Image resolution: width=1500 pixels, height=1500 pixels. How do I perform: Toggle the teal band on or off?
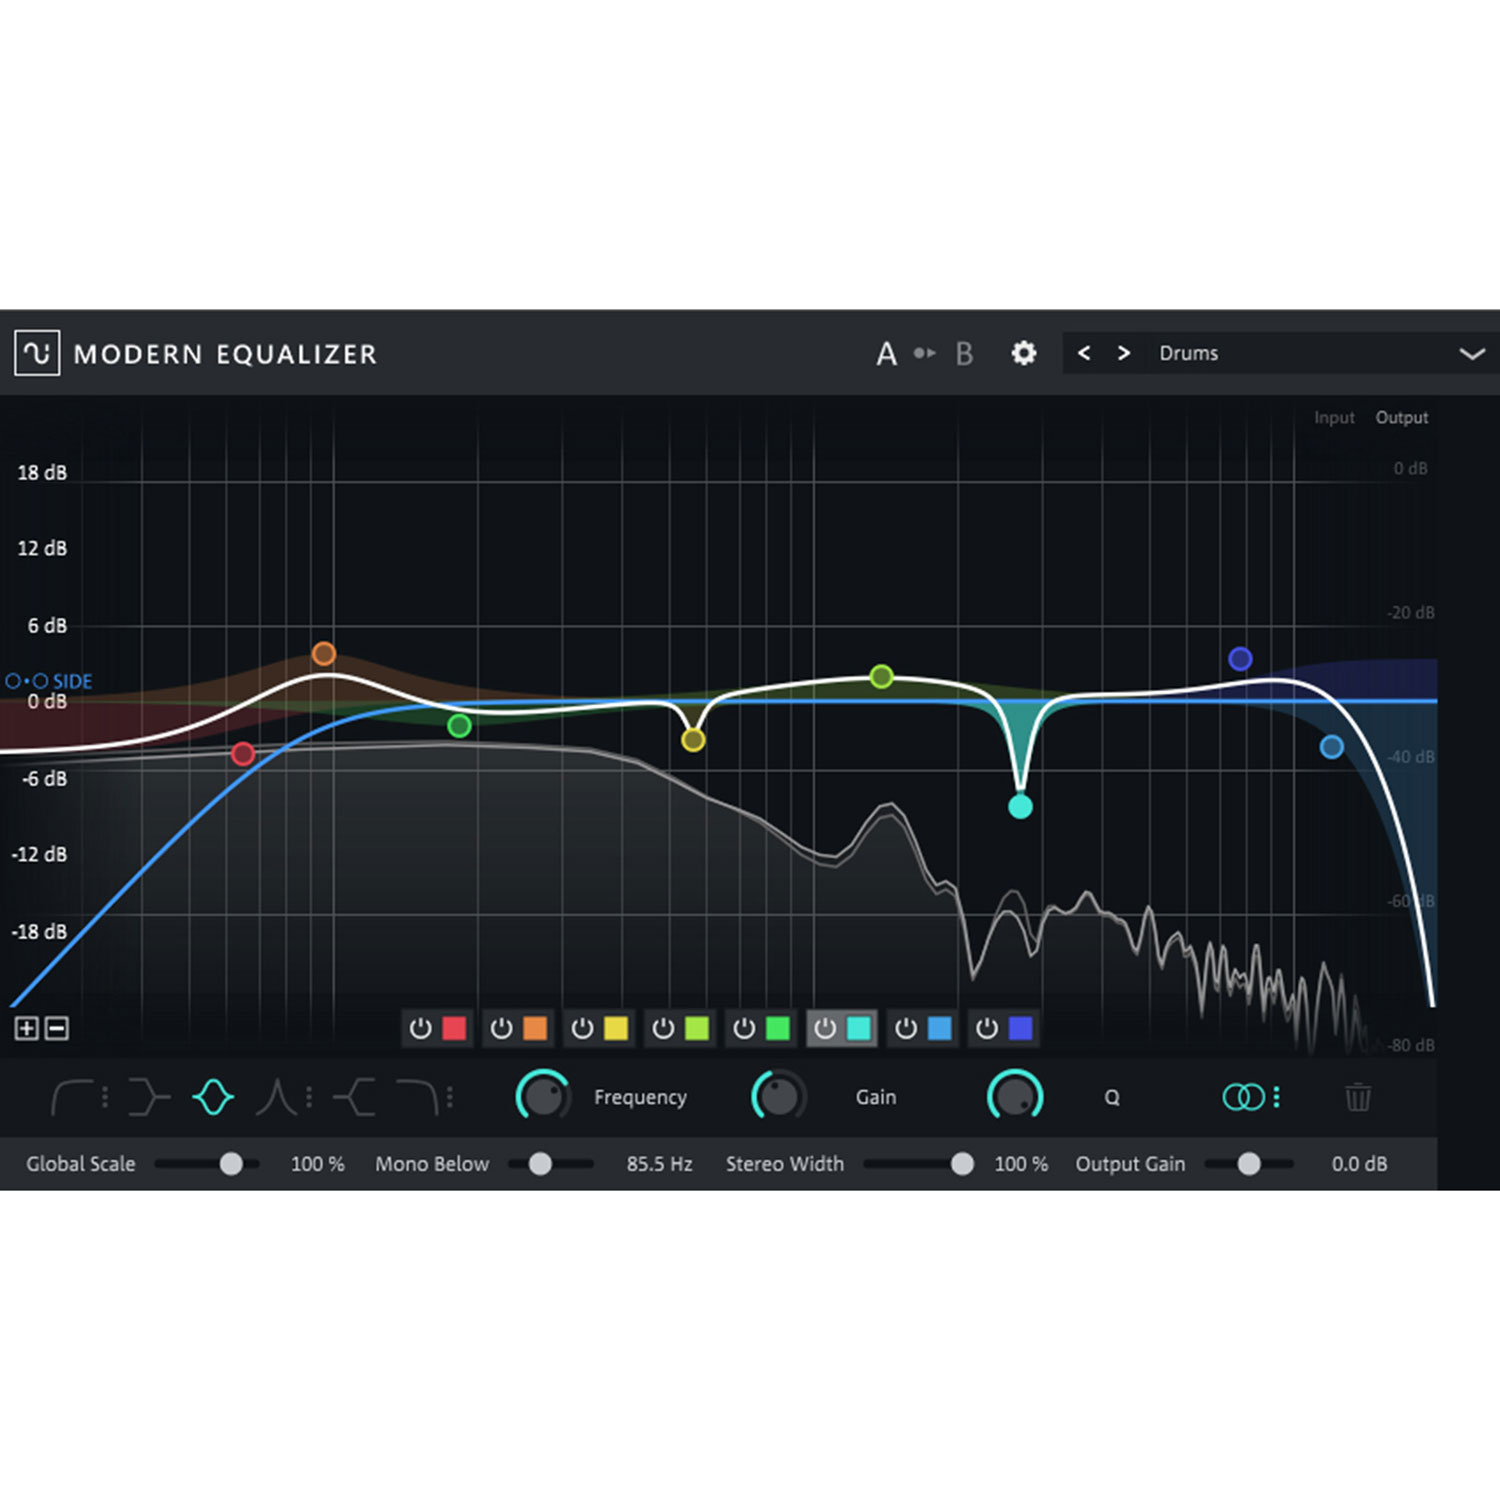pos(826,1028)
